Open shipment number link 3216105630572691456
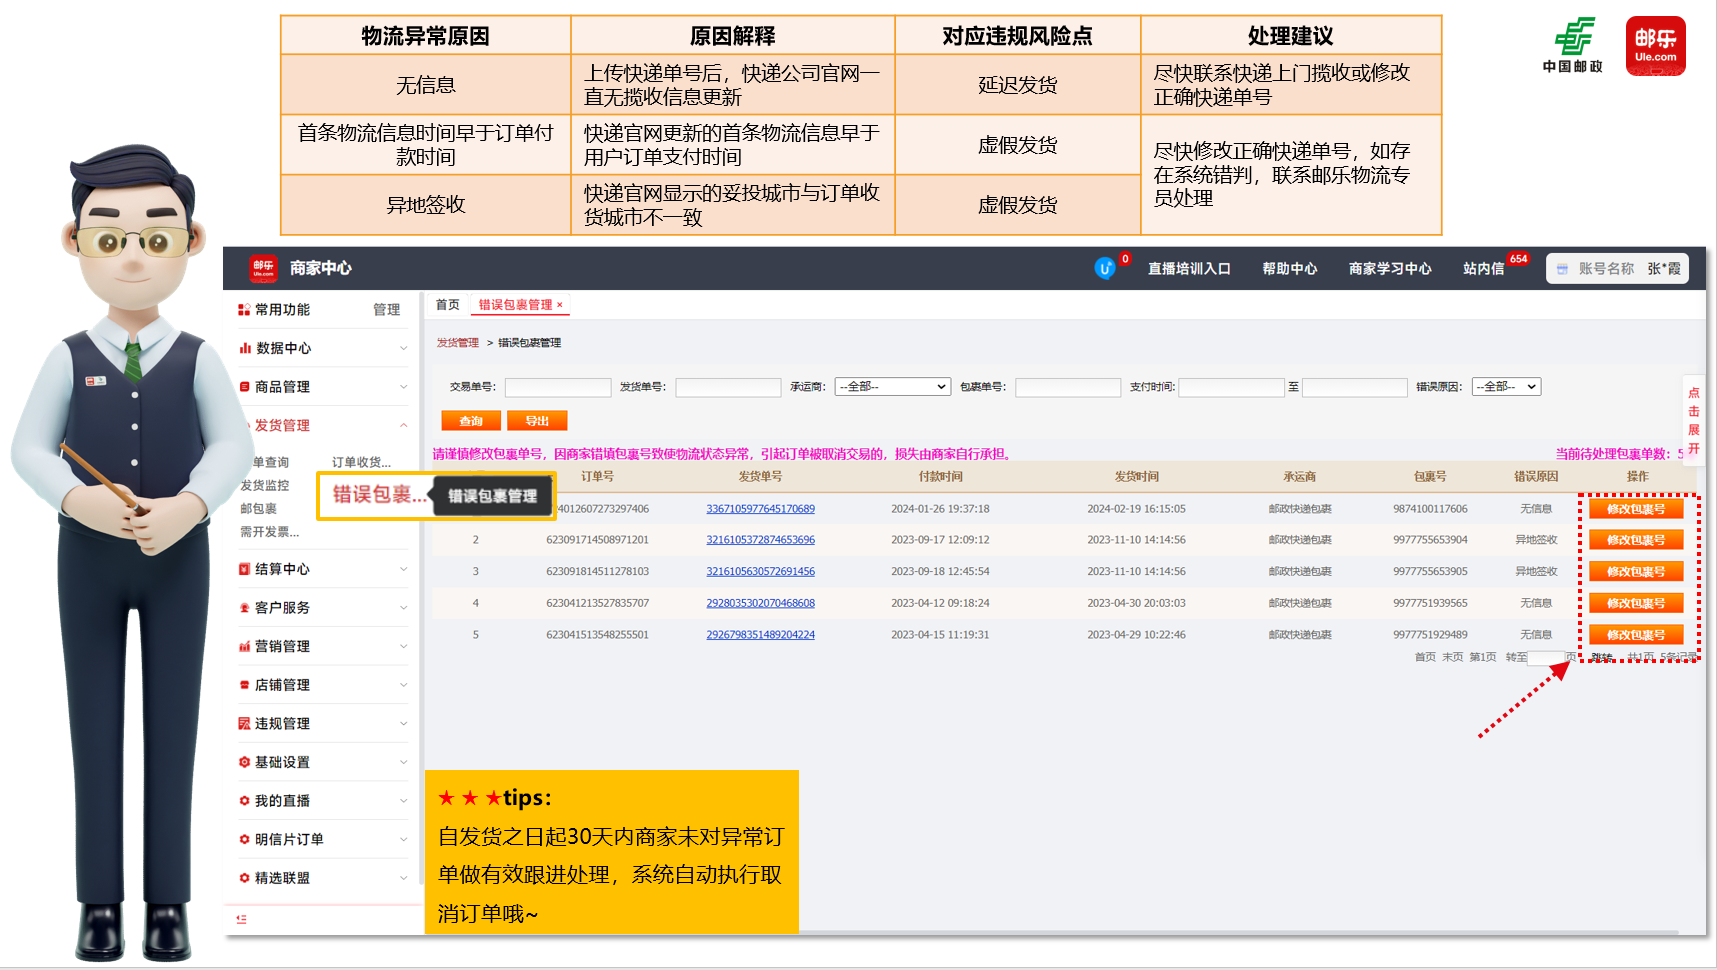The width and height of the screenshot is (1717, 970). (x=760, y=572)
